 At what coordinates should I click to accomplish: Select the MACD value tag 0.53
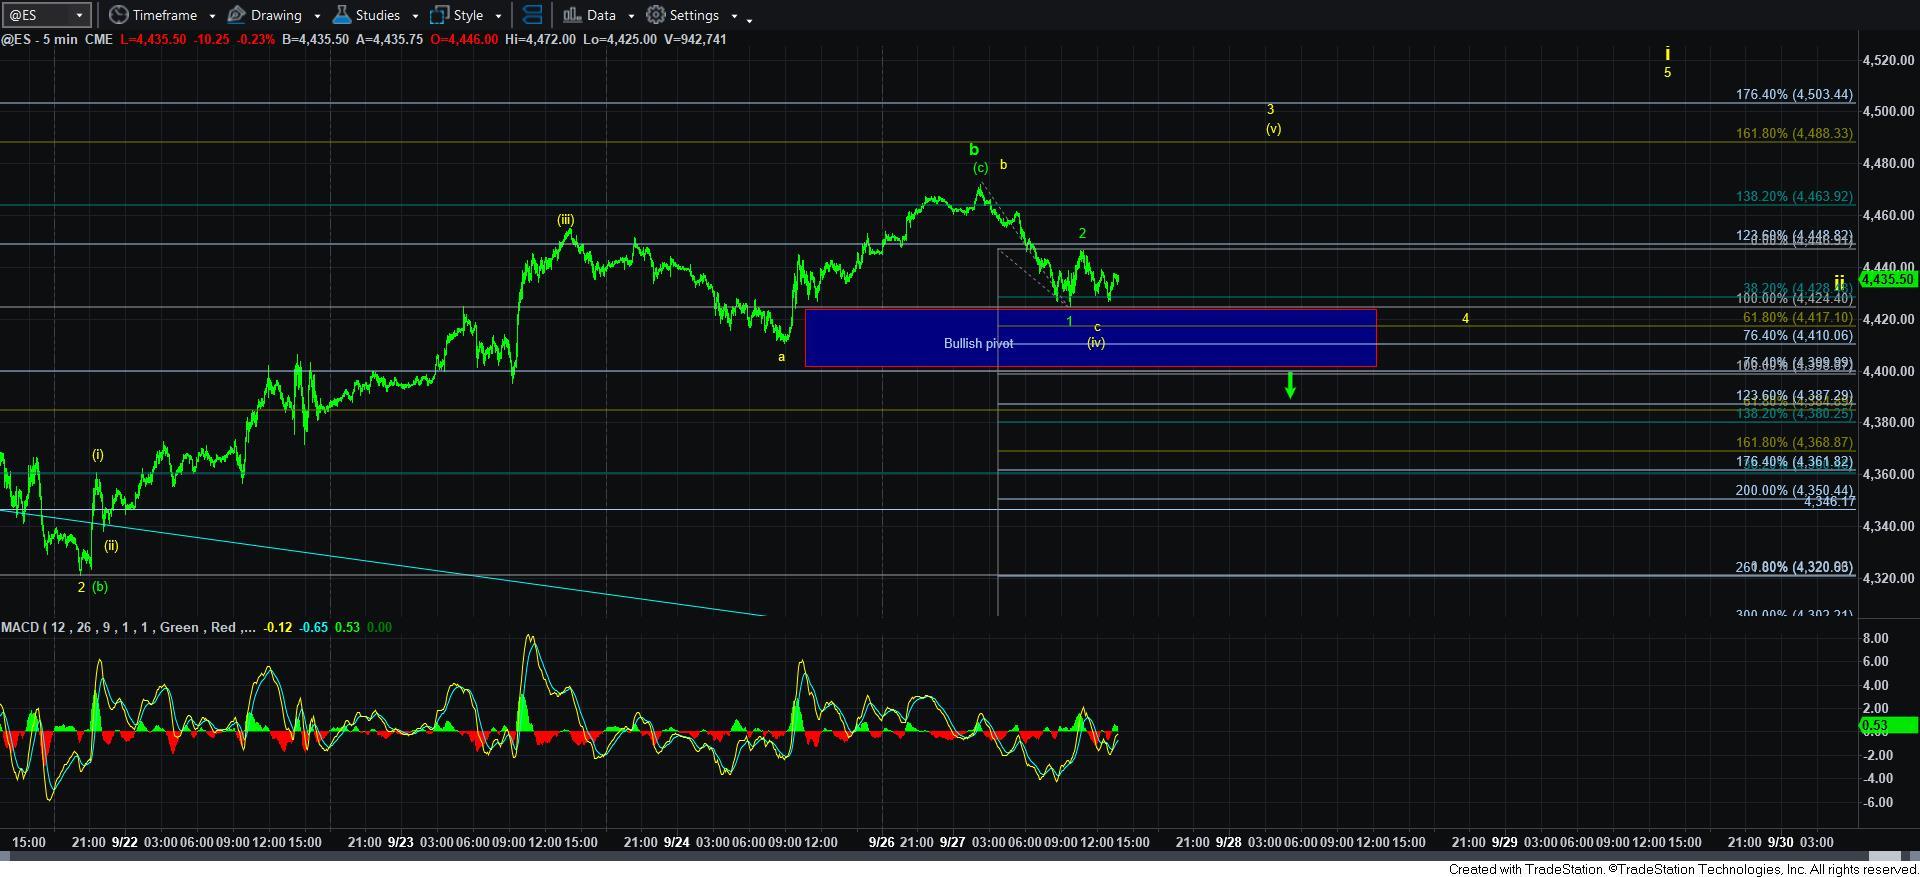click(x=1888, y=725)
